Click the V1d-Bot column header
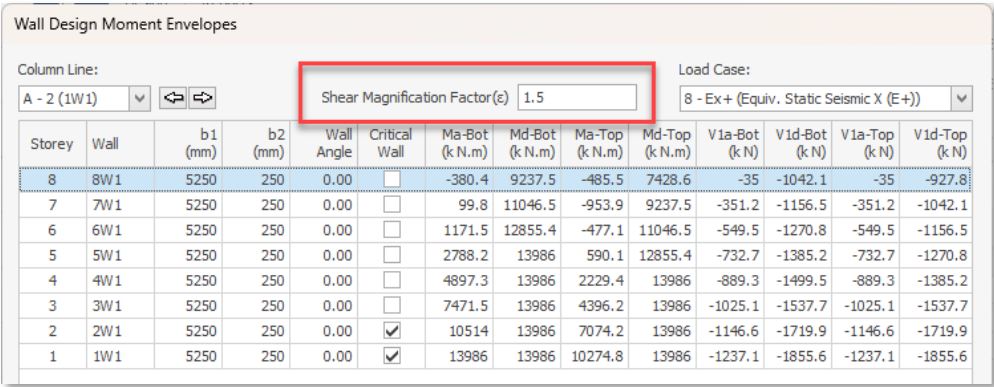The width and height of the screenshot is (994, 387). pos(799,144)
